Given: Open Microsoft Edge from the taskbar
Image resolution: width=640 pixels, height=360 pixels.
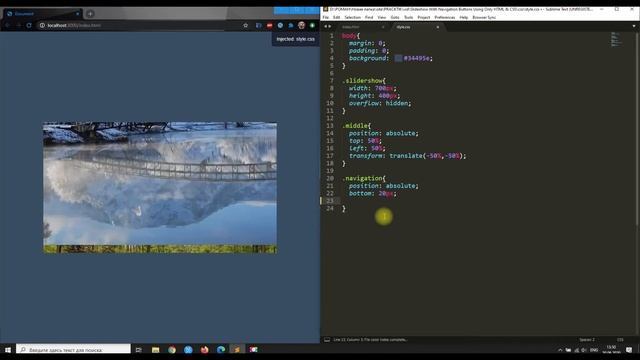Looking at the screenshot, I should (221, 350).
